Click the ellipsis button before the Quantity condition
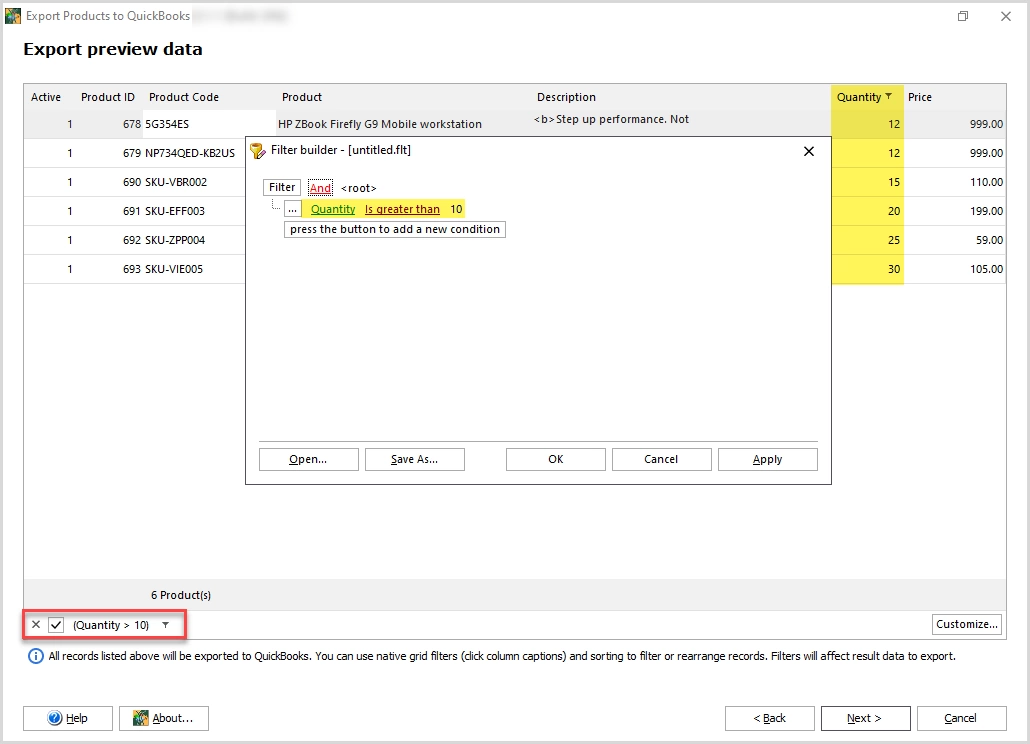The height and width of the screenshot is (744, 1030). tap(292, 209)
